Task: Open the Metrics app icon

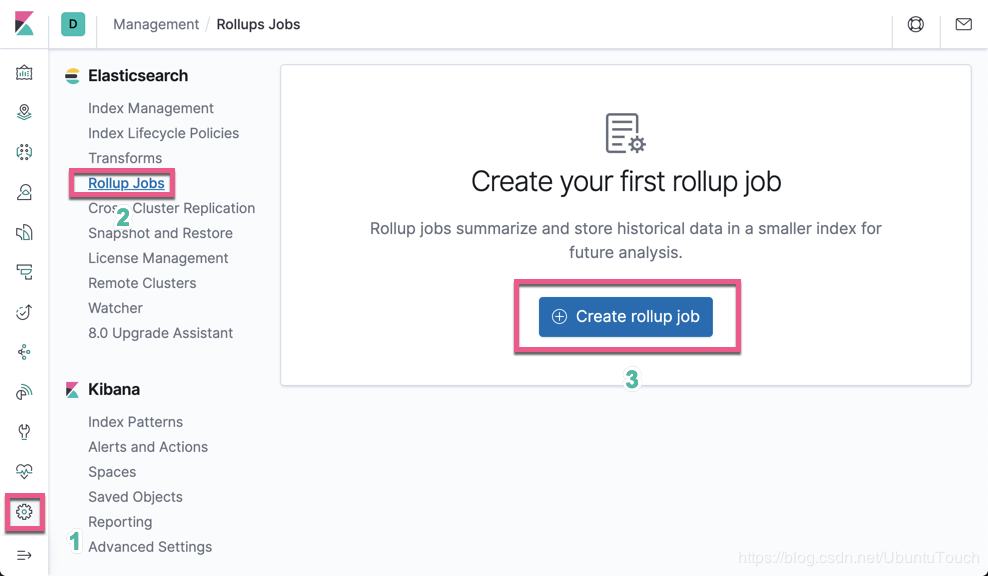Action: 24,192
